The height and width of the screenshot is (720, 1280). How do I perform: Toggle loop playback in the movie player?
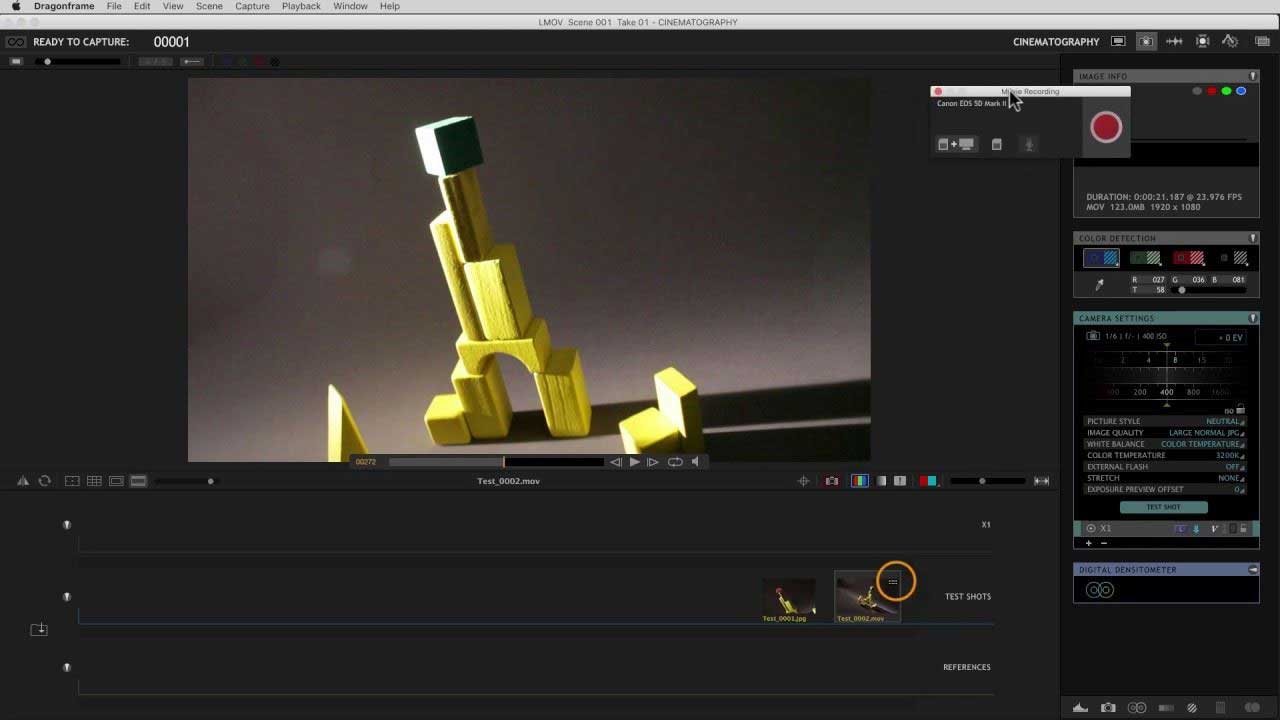pos(675,462)
